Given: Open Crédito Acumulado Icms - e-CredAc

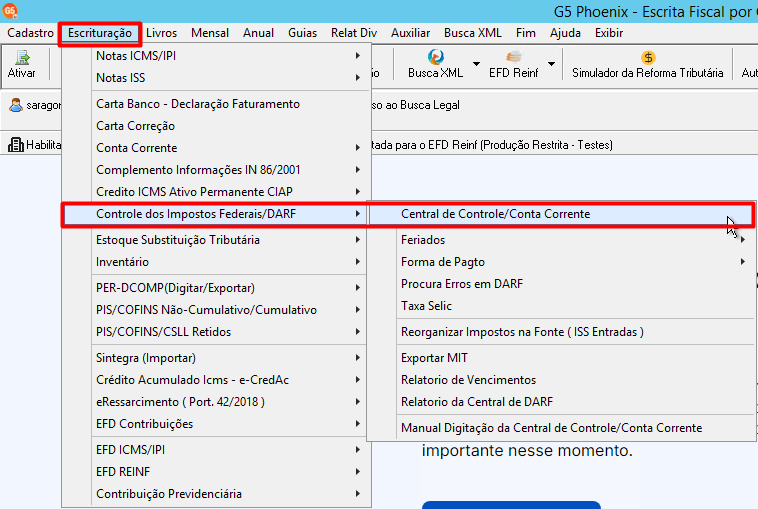Looking at the screenshot, I should coord(216,379).
